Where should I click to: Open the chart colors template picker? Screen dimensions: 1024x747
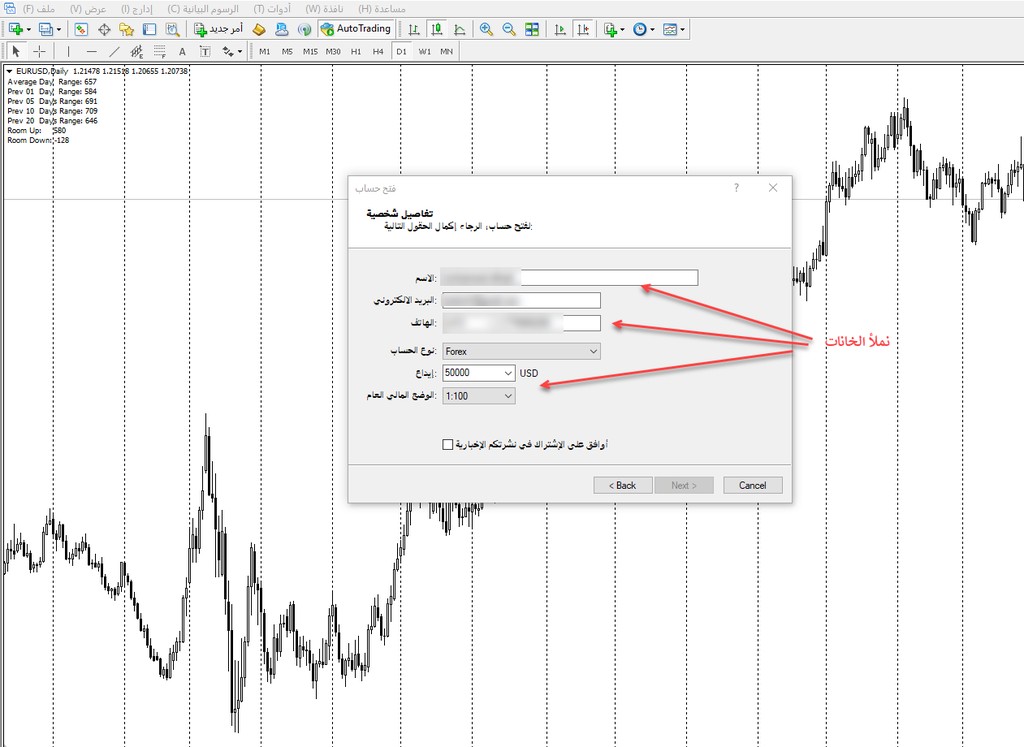coord(669,30)
